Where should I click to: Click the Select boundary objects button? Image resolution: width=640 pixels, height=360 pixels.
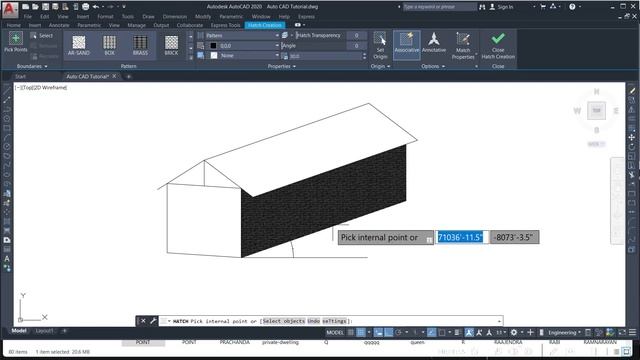41,36
